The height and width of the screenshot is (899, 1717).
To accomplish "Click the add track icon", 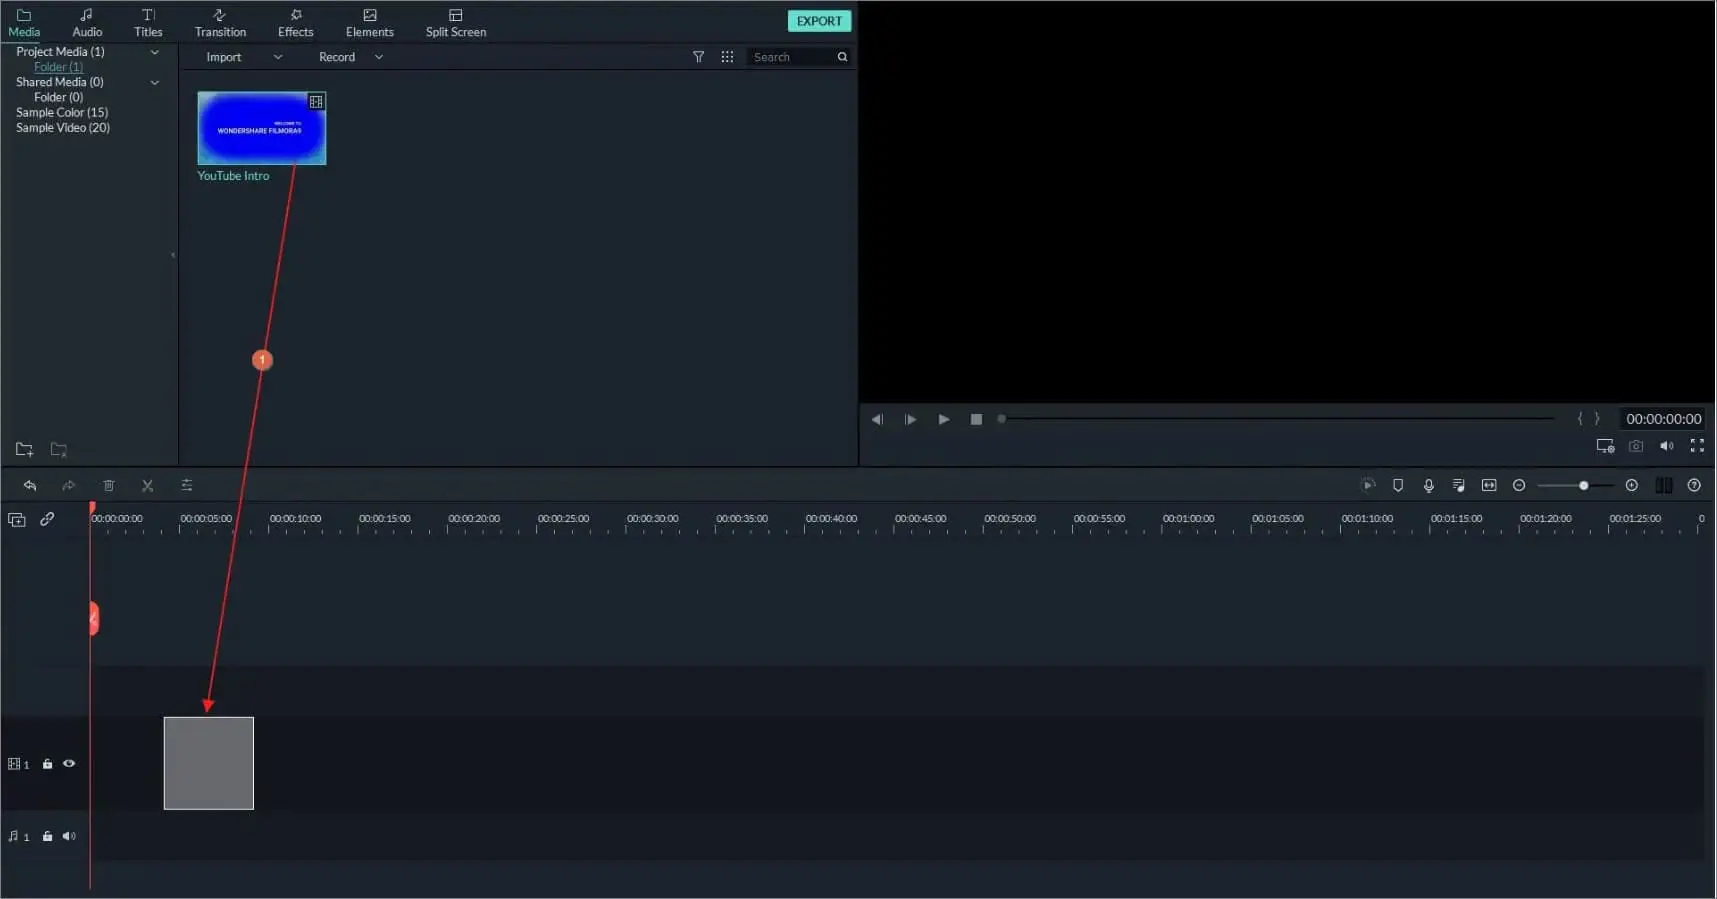I will coord(17,519).
